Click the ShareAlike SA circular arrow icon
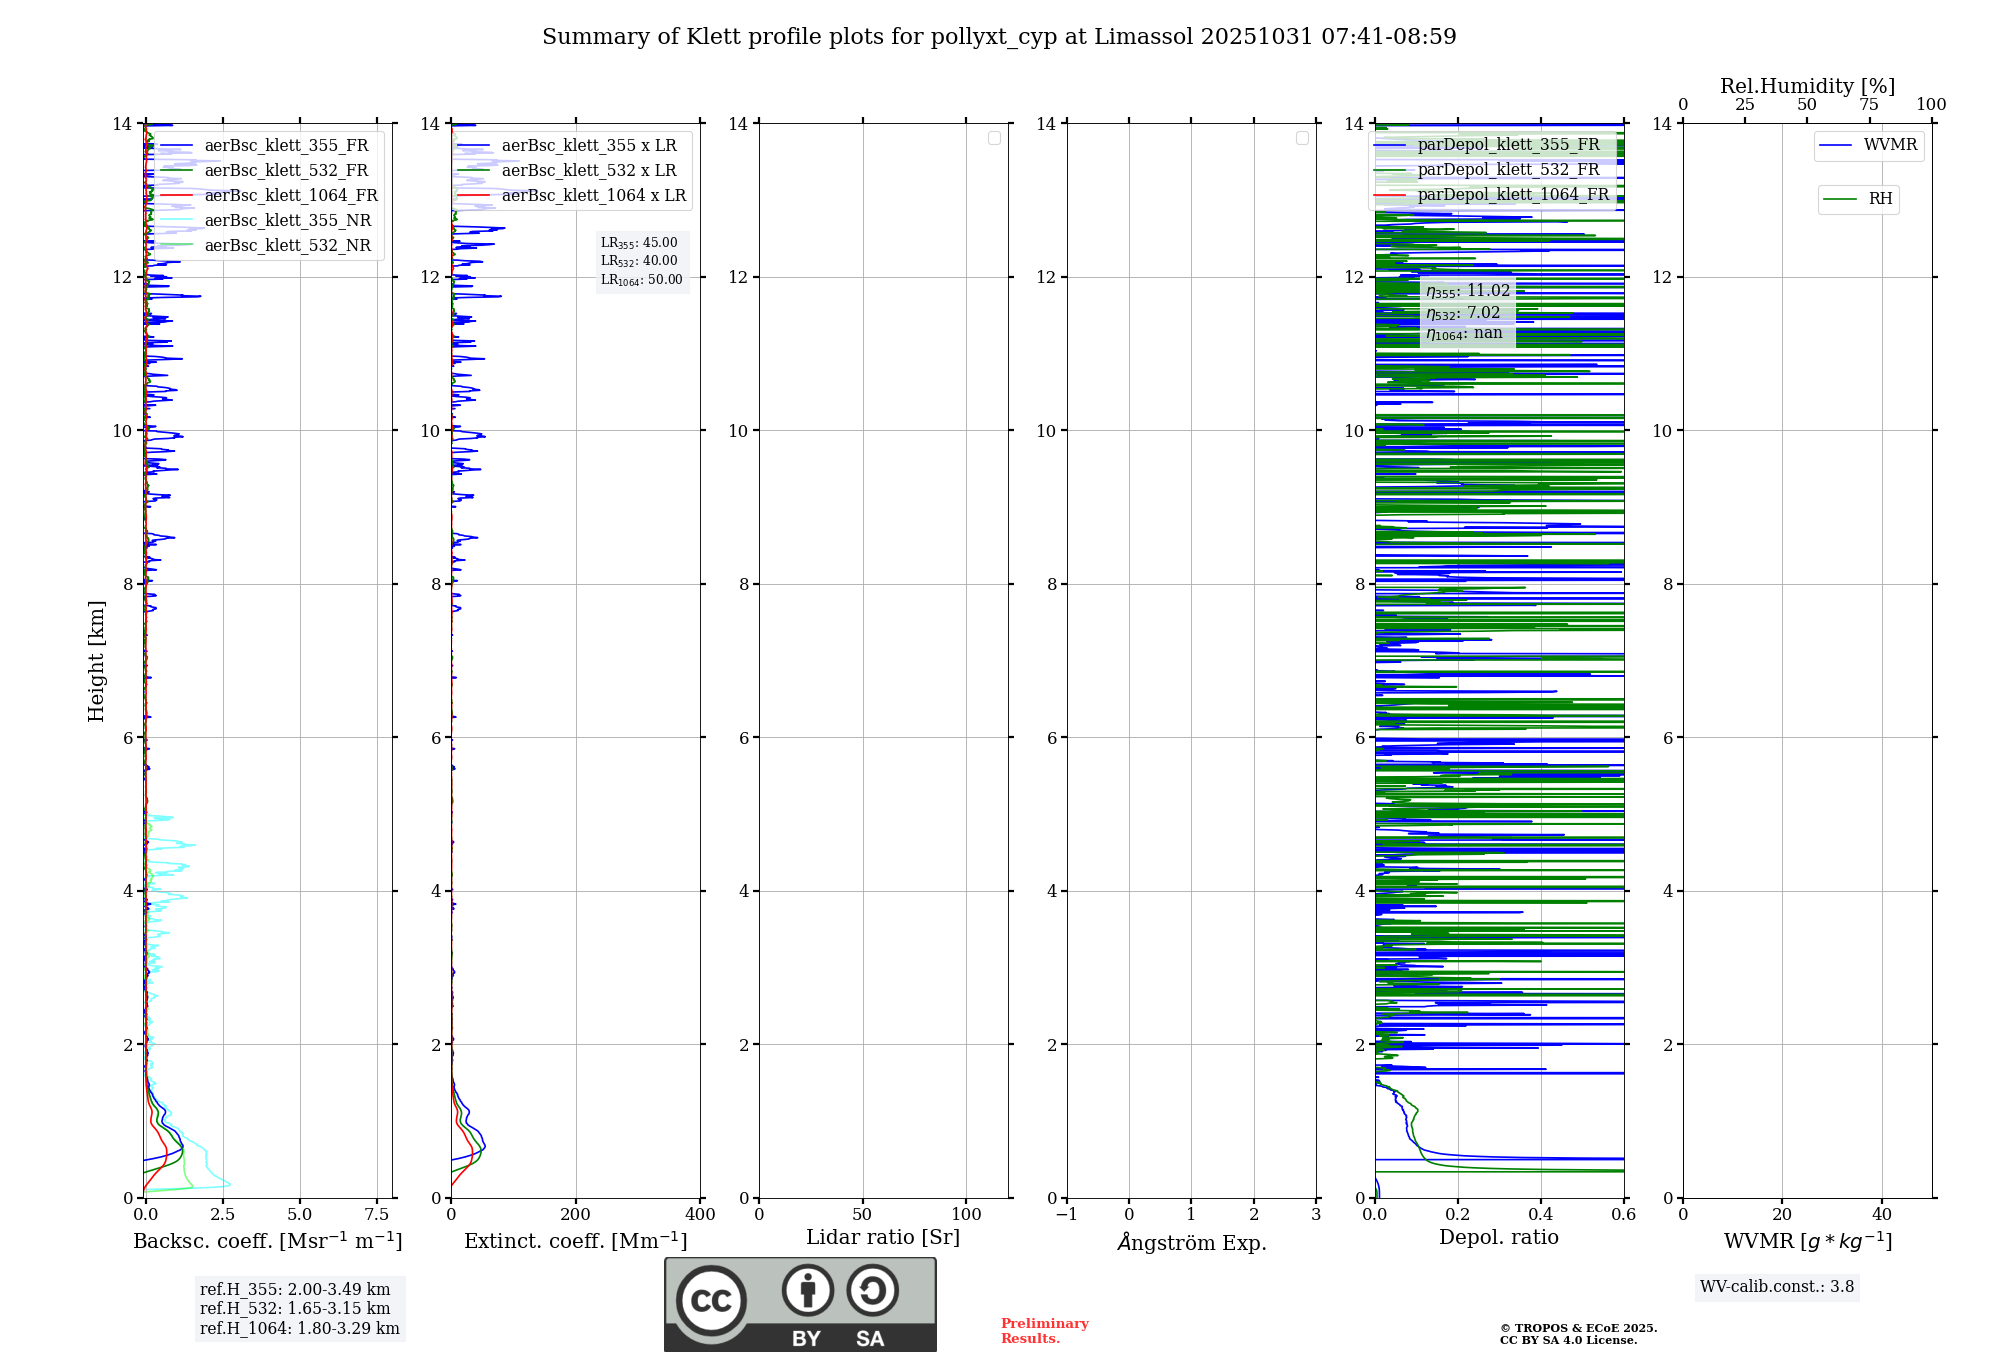 point(872,1290)
